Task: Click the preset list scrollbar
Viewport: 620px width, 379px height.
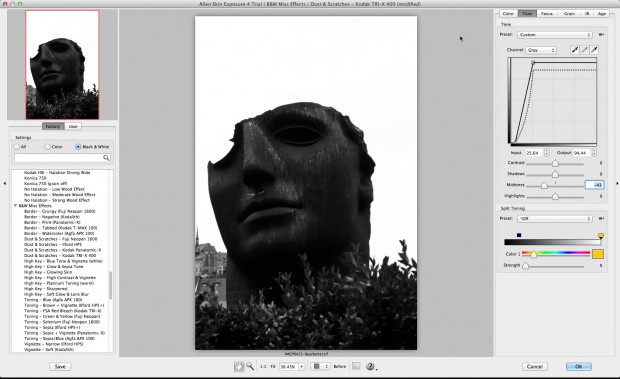Action: [110, 285]
